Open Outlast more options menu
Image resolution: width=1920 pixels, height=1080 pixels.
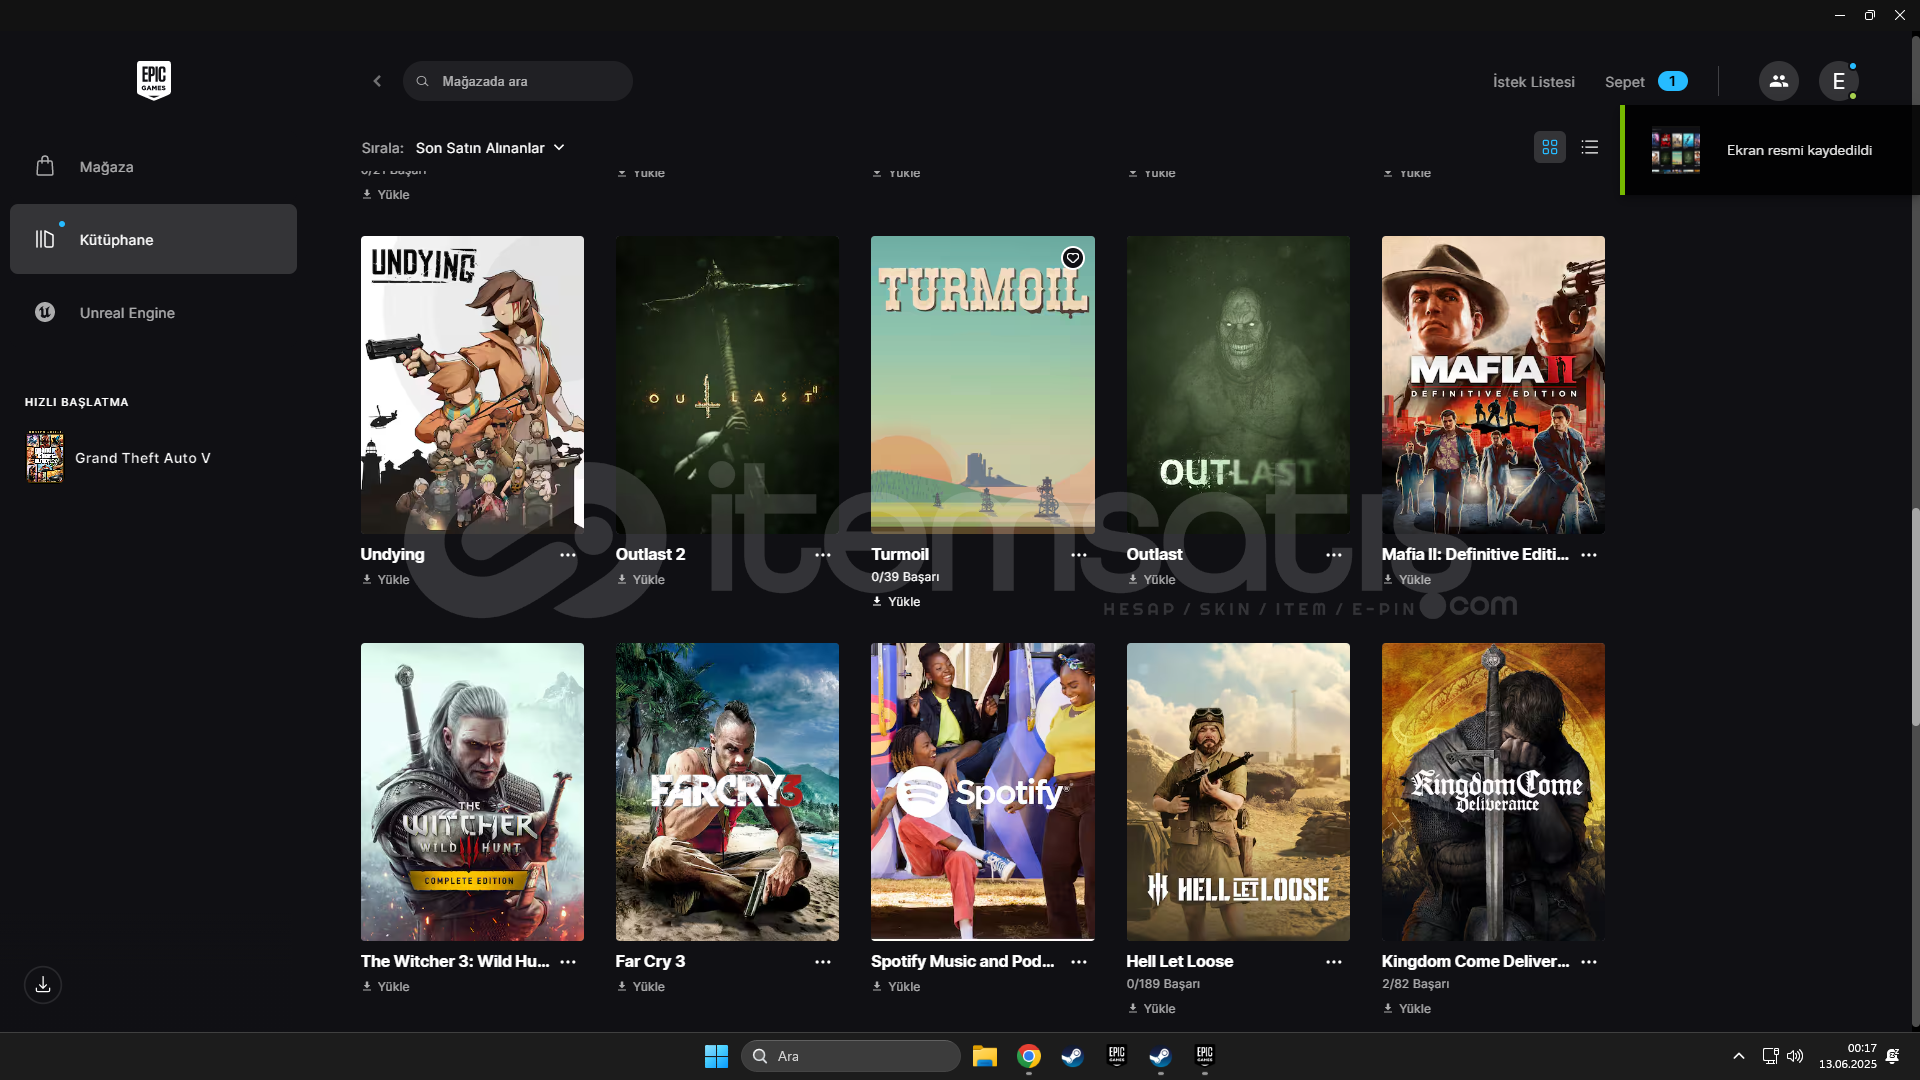click(x=1334, y=555)
